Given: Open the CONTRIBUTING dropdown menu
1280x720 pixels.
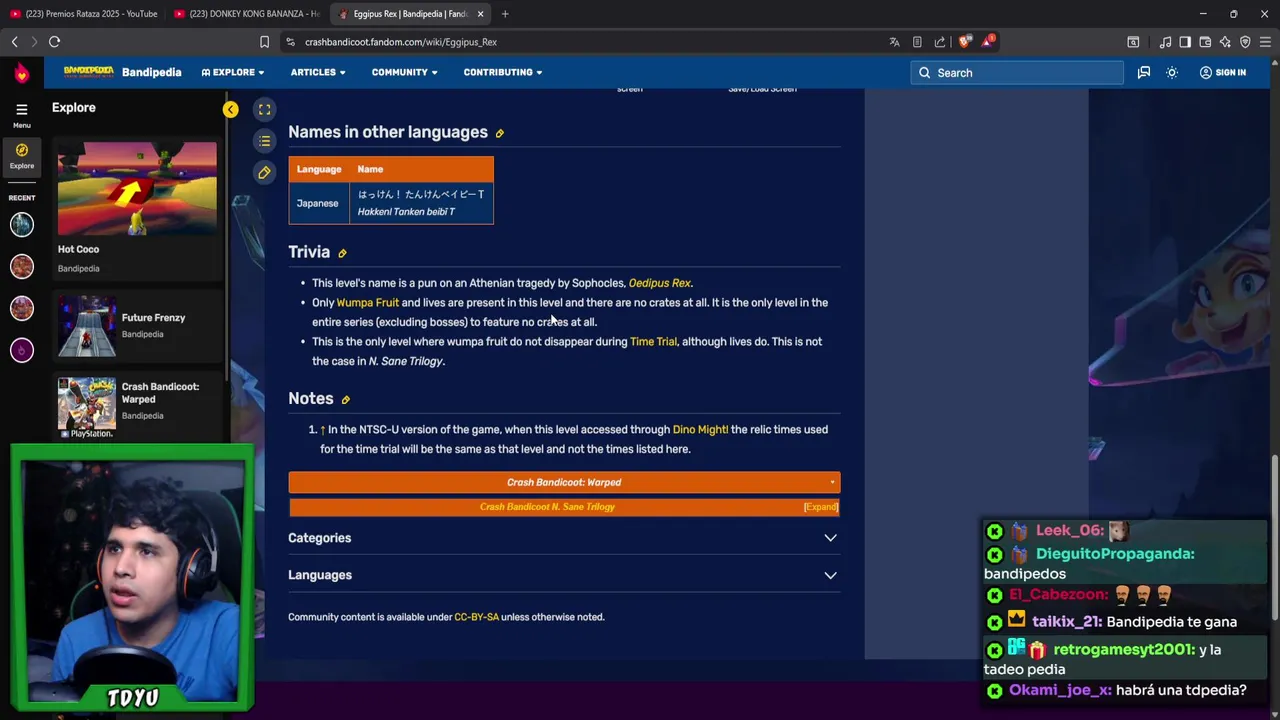Looking at the screenshot, I should [x=503, y=72].
